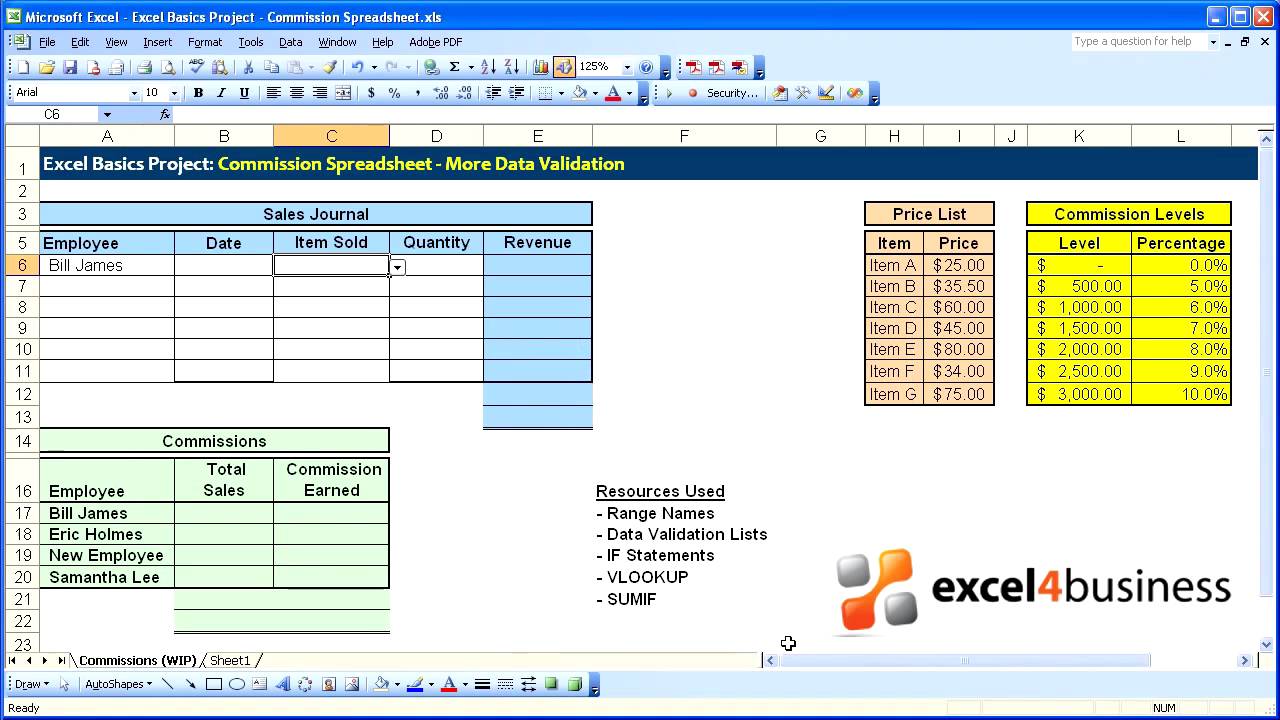Open the Data menu
The width and height of the screenshot is (1280, 720).
(x=290, y=42)
